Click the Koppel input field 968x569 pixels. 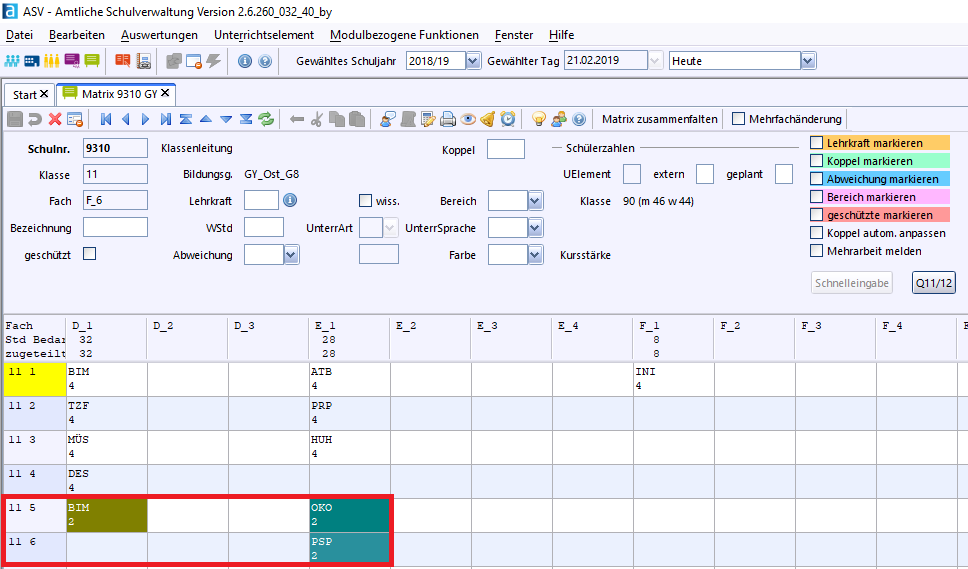[506, 149]
